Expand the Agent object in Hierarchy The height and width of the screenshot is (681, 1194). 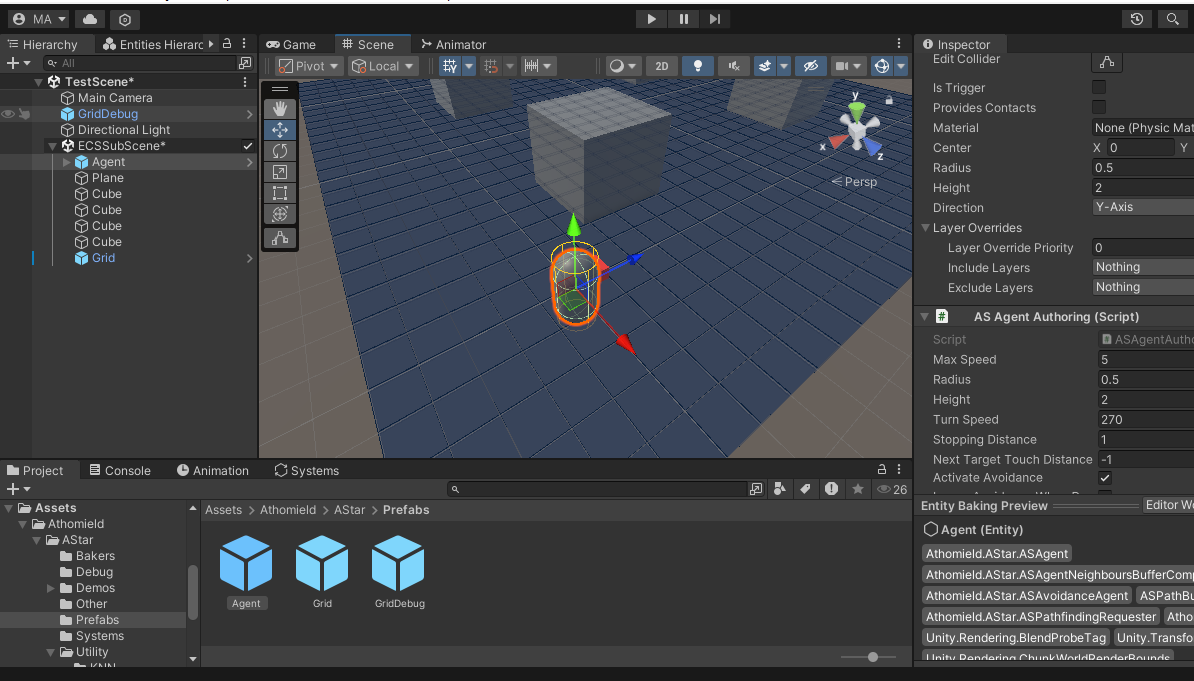[x=66, y=162]
